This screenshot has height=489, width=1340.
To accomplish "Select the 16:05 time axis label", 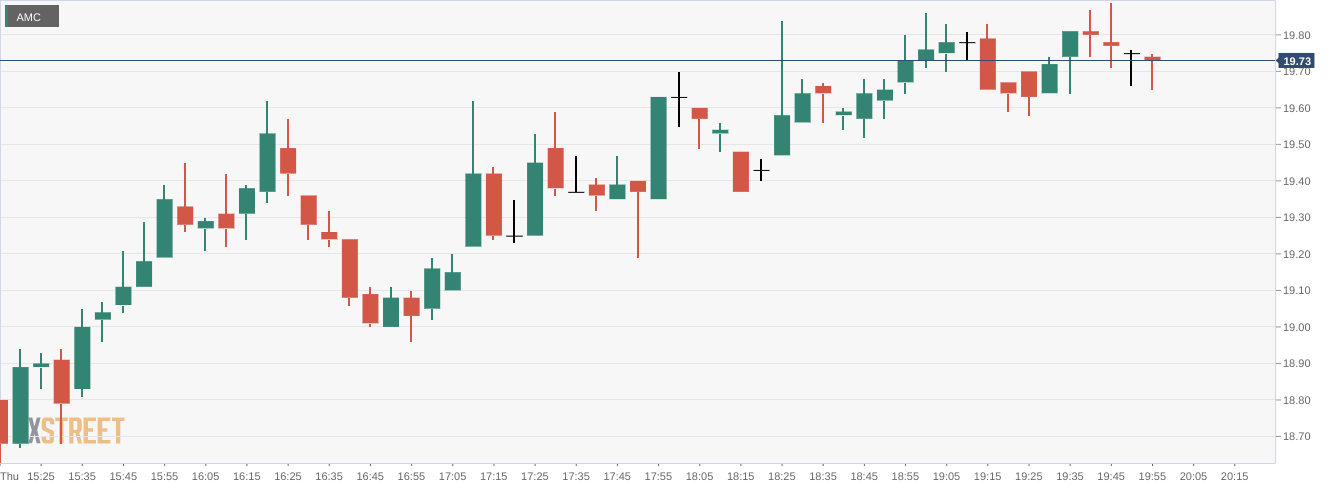I will click(205, 476).
